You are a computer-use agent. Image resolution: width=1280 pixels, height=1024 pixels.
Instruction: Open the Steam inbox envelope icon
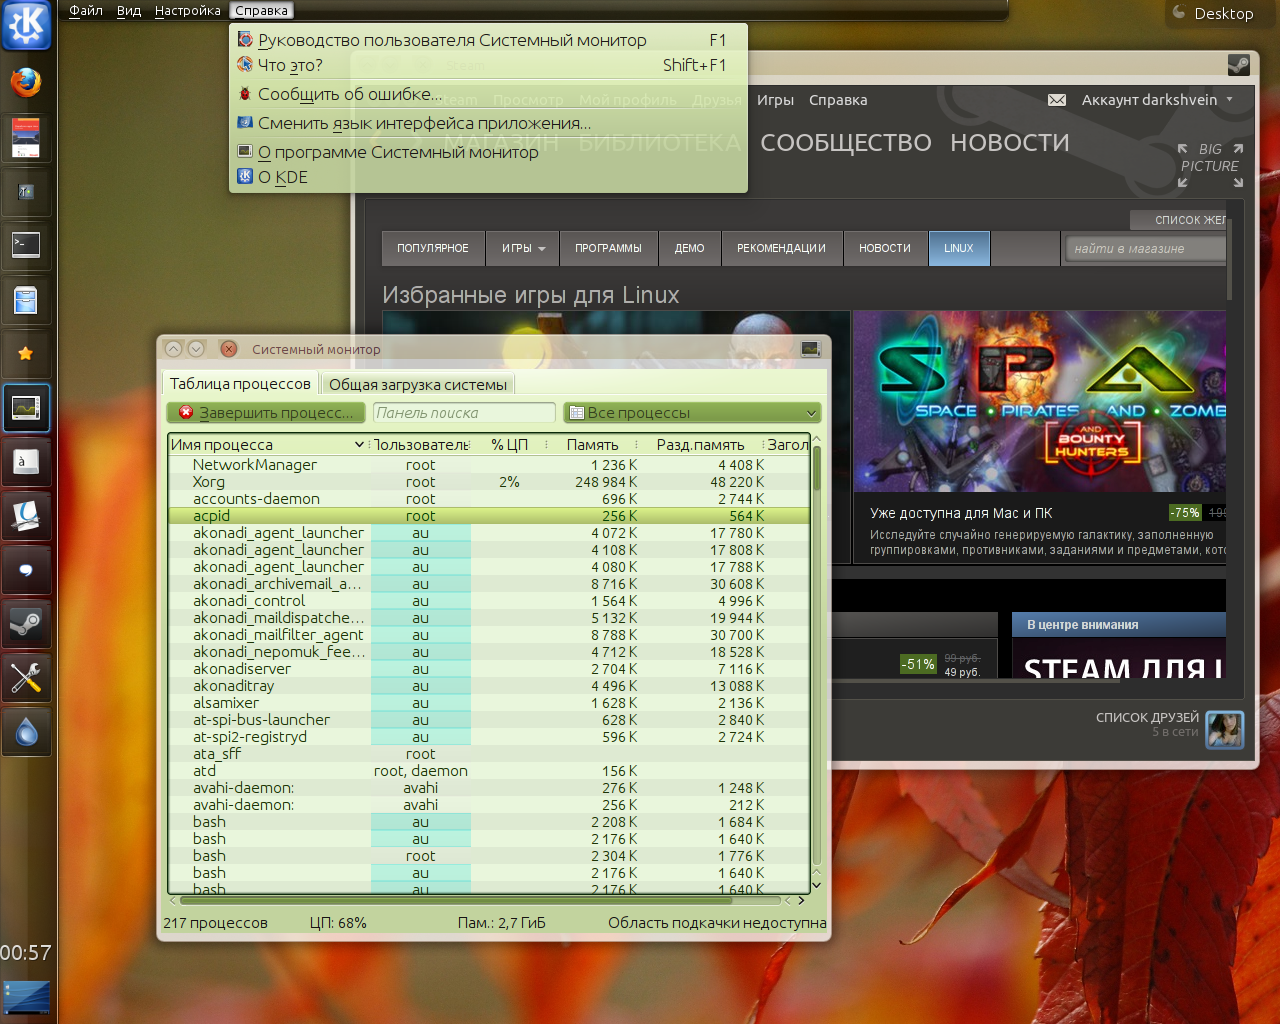pos(1057,100)
